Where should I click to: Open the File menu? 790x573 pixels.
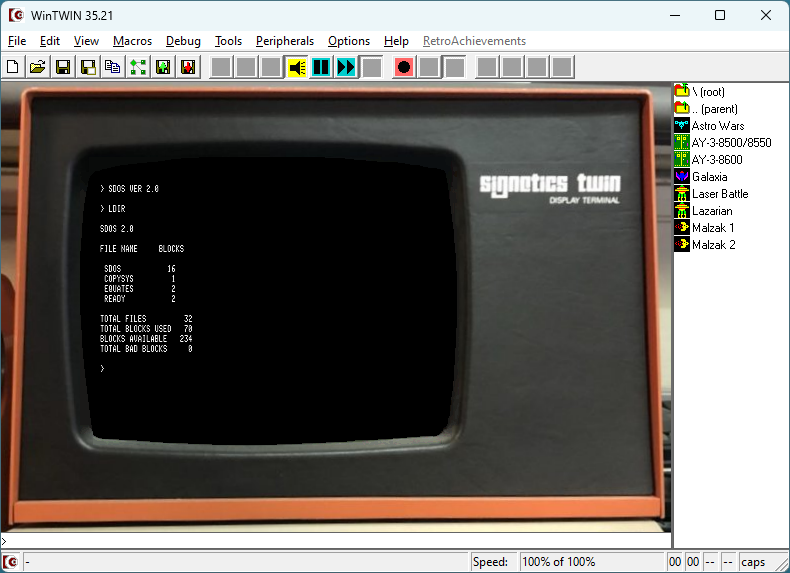[x=17, y=41]
